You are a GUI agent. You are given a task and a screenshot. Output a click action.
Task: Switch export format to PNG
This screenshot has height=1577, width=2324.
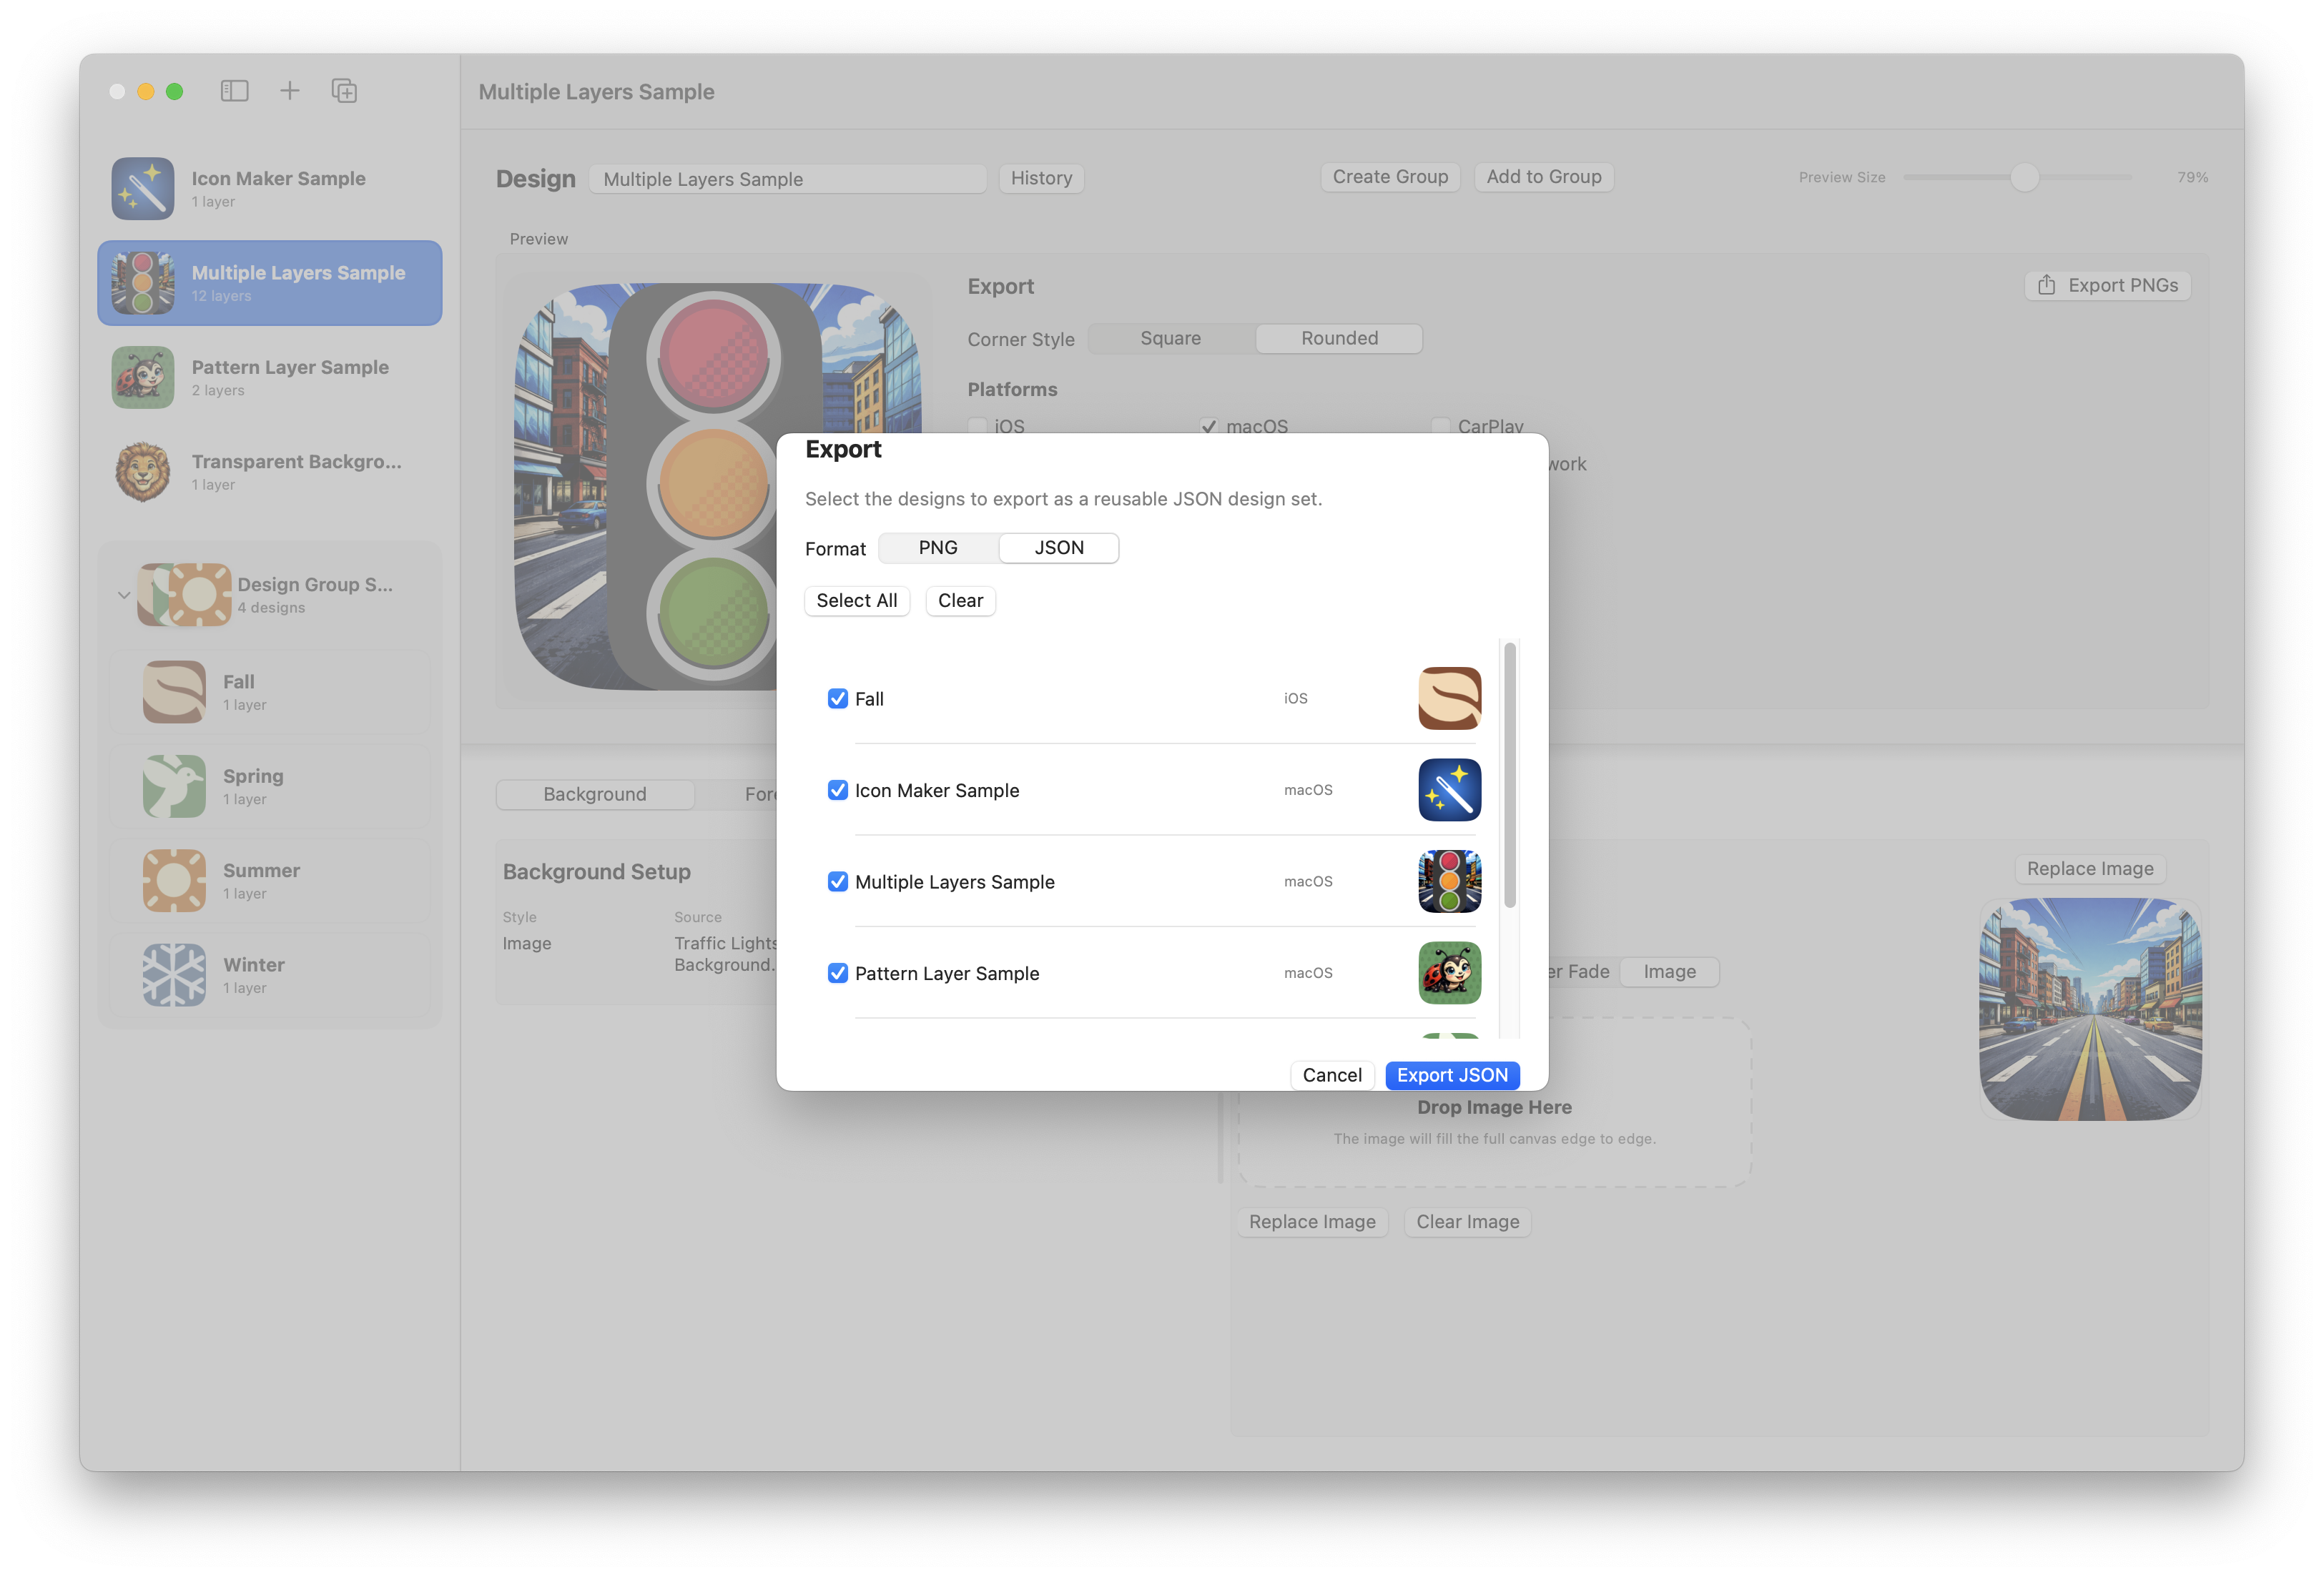click(938, 548)
